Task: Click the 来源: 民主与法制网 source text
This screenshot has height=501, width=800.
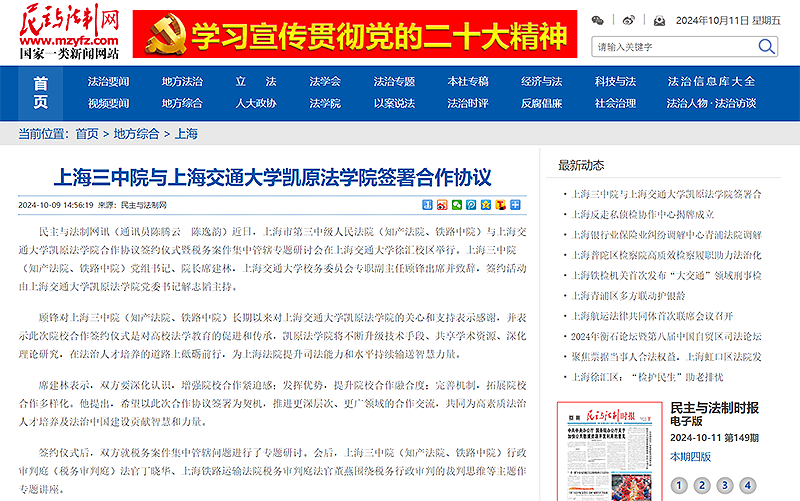Action: coord(132,205)
